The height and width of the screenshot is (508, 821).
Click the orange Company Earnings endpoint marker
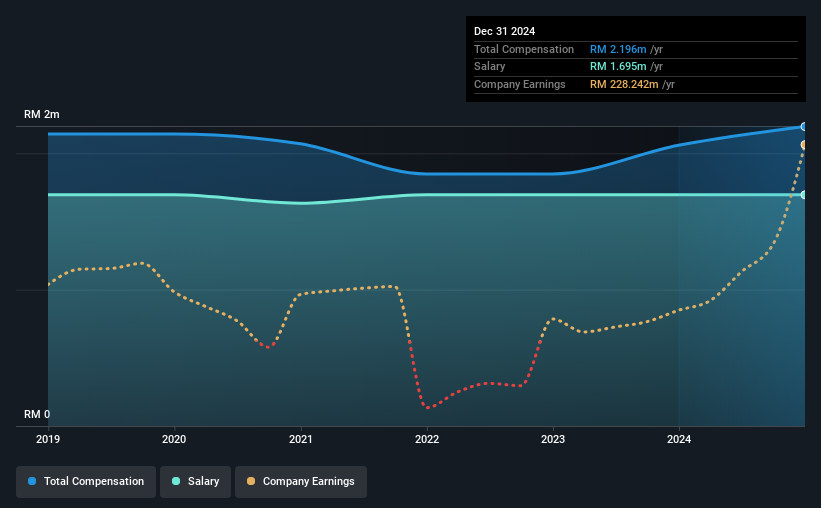click(x=804, y=145)
